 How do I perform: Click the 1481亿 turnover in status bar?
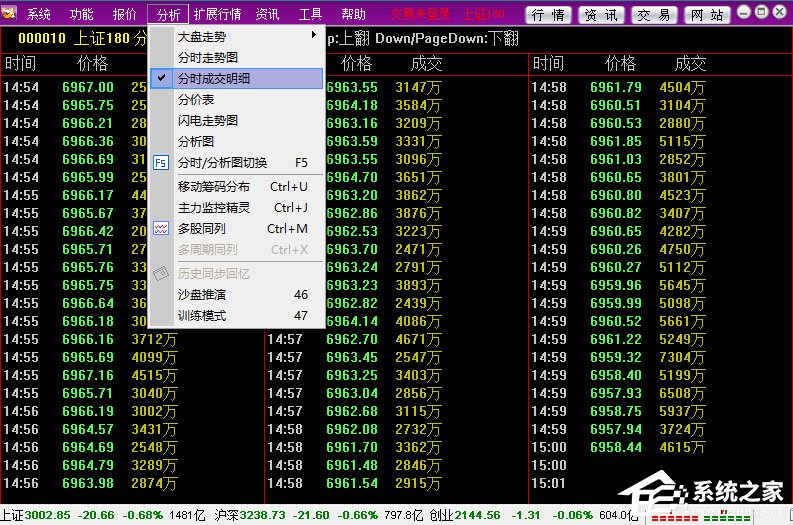[187, 515]
